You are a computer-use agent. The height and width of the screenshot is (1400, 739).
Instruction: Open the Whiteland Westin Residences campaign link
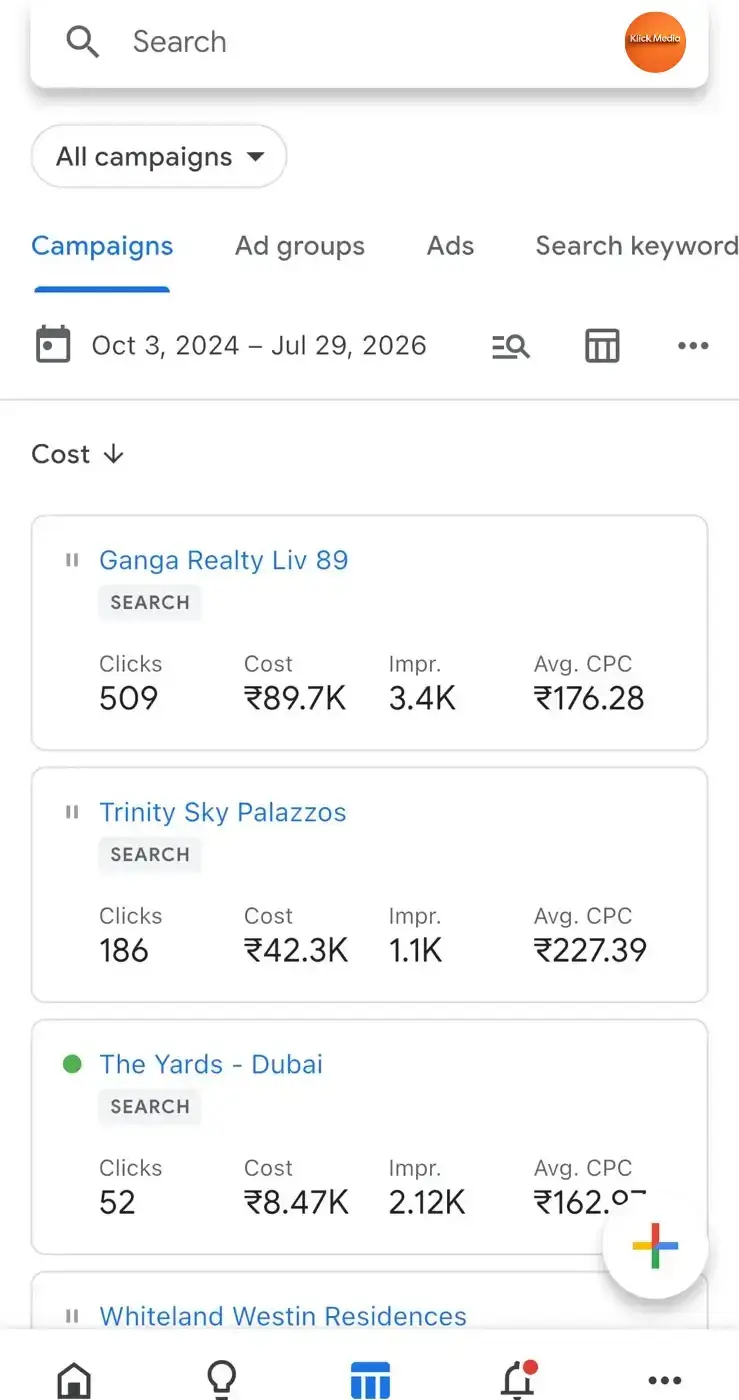pyautogui.click(x=283, y=1316)
